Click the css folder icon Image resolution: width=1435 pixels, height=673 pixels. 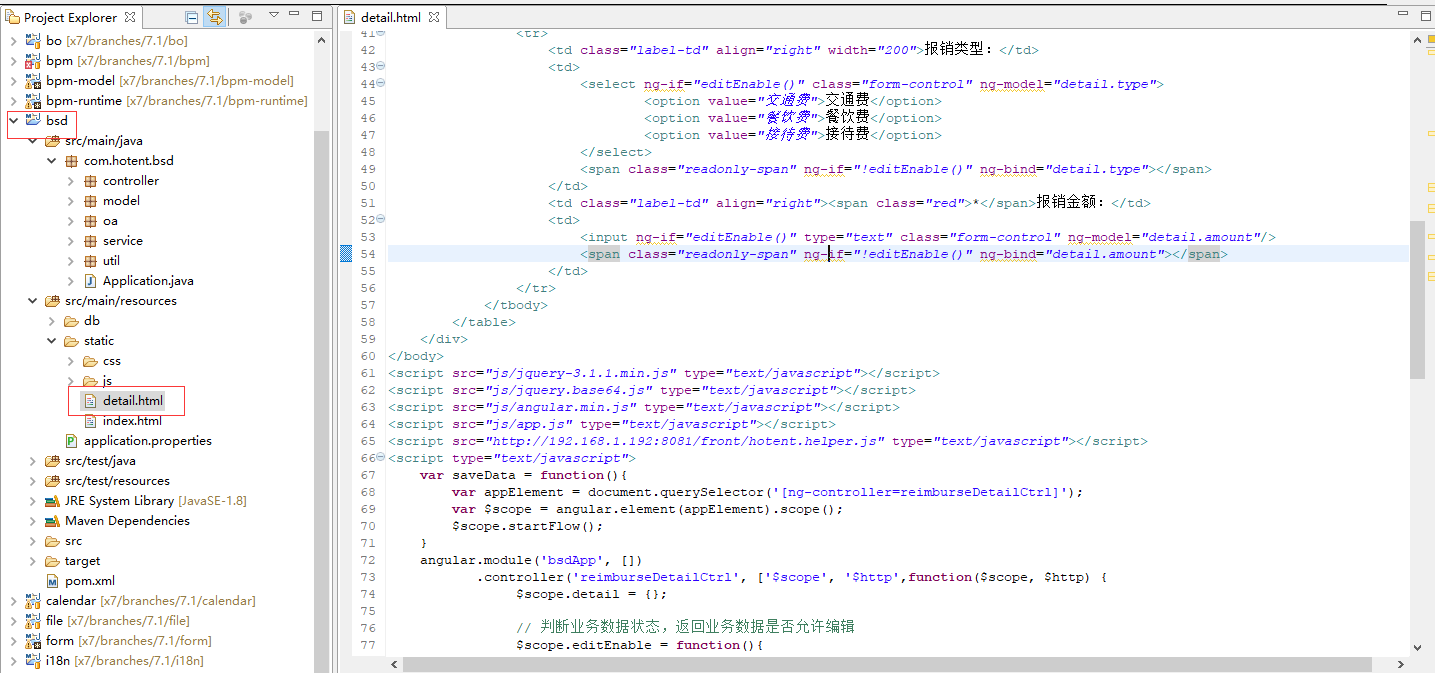90,361
